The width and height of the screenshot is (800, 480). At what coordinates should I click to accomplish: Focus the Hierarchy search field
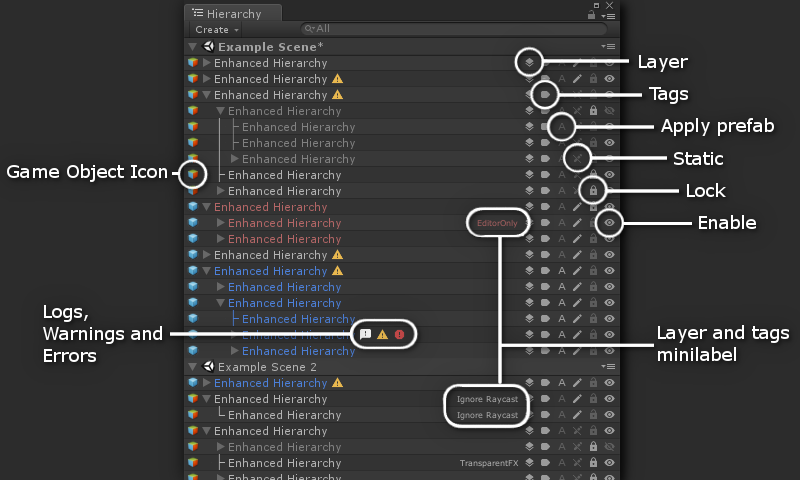pos(450,30)
